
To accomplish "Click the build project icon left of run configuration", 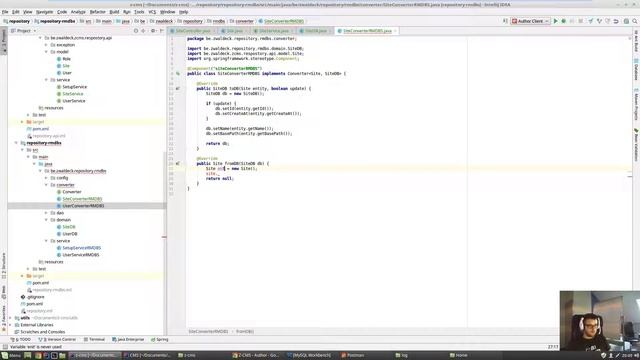I will [x=505, y=21].
